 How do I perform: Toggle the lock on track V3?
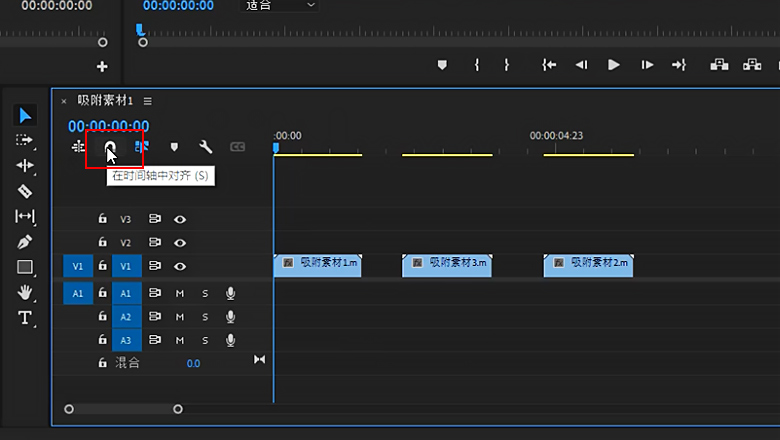[102, 219]
